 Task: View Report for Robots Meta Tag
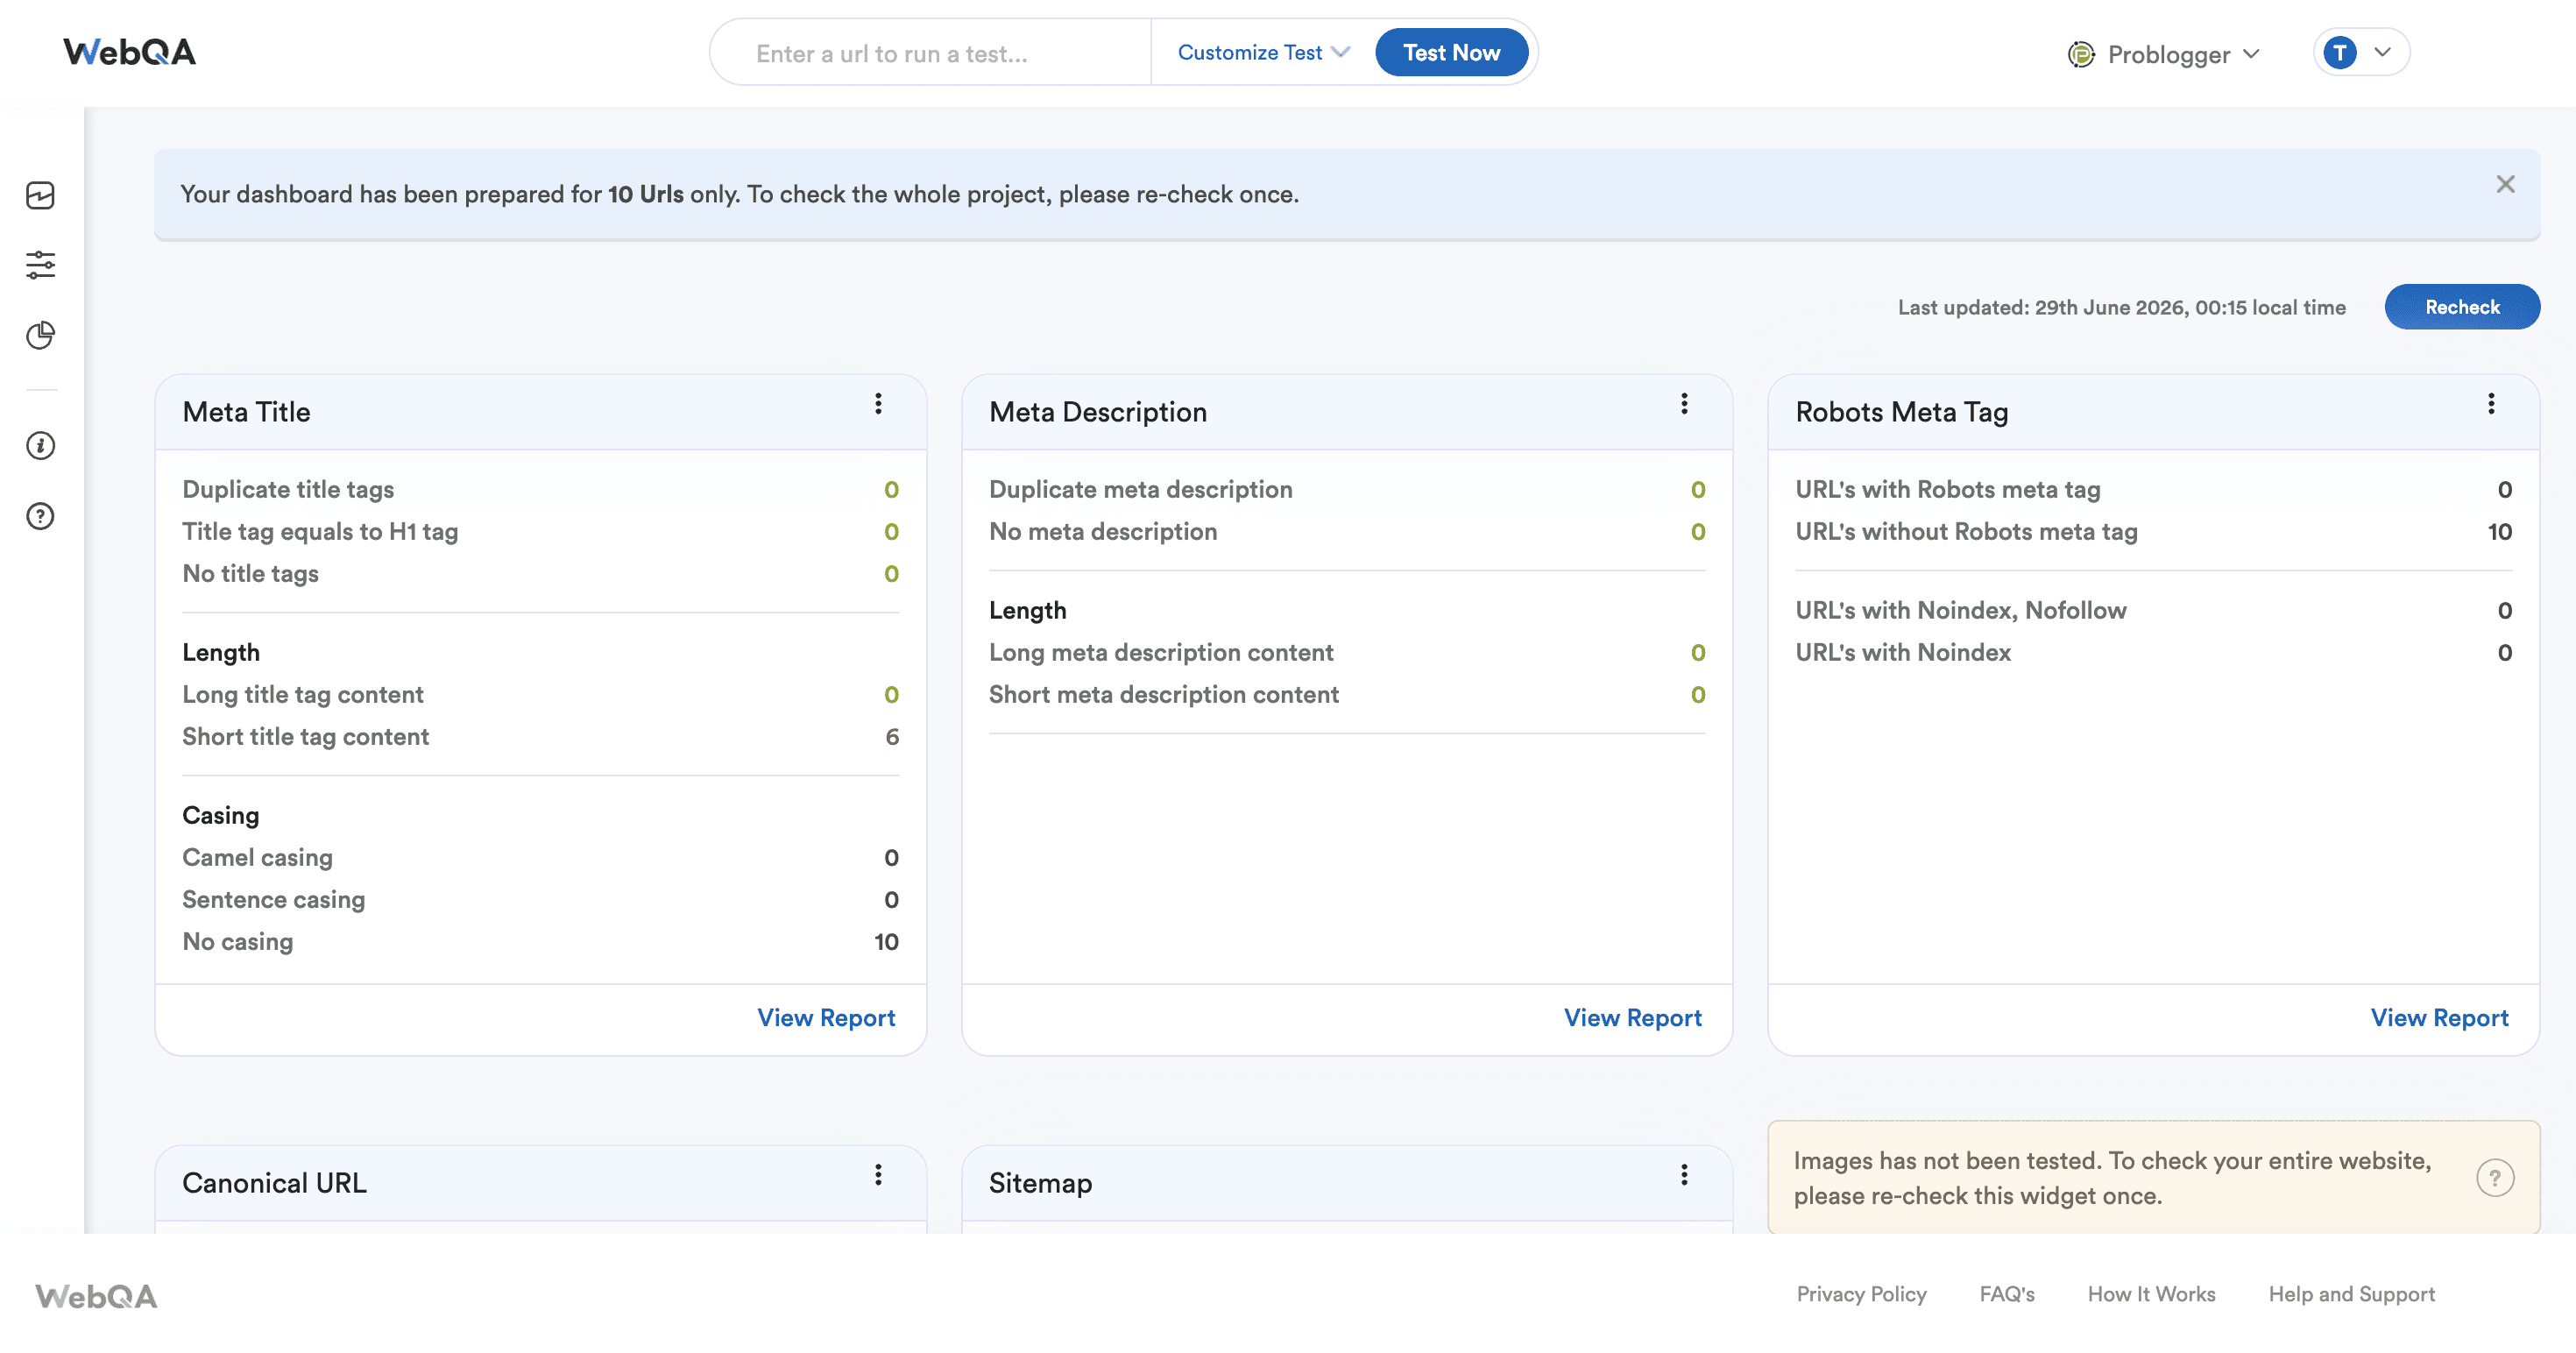pyautogui.click(x=2439, y=1018)
